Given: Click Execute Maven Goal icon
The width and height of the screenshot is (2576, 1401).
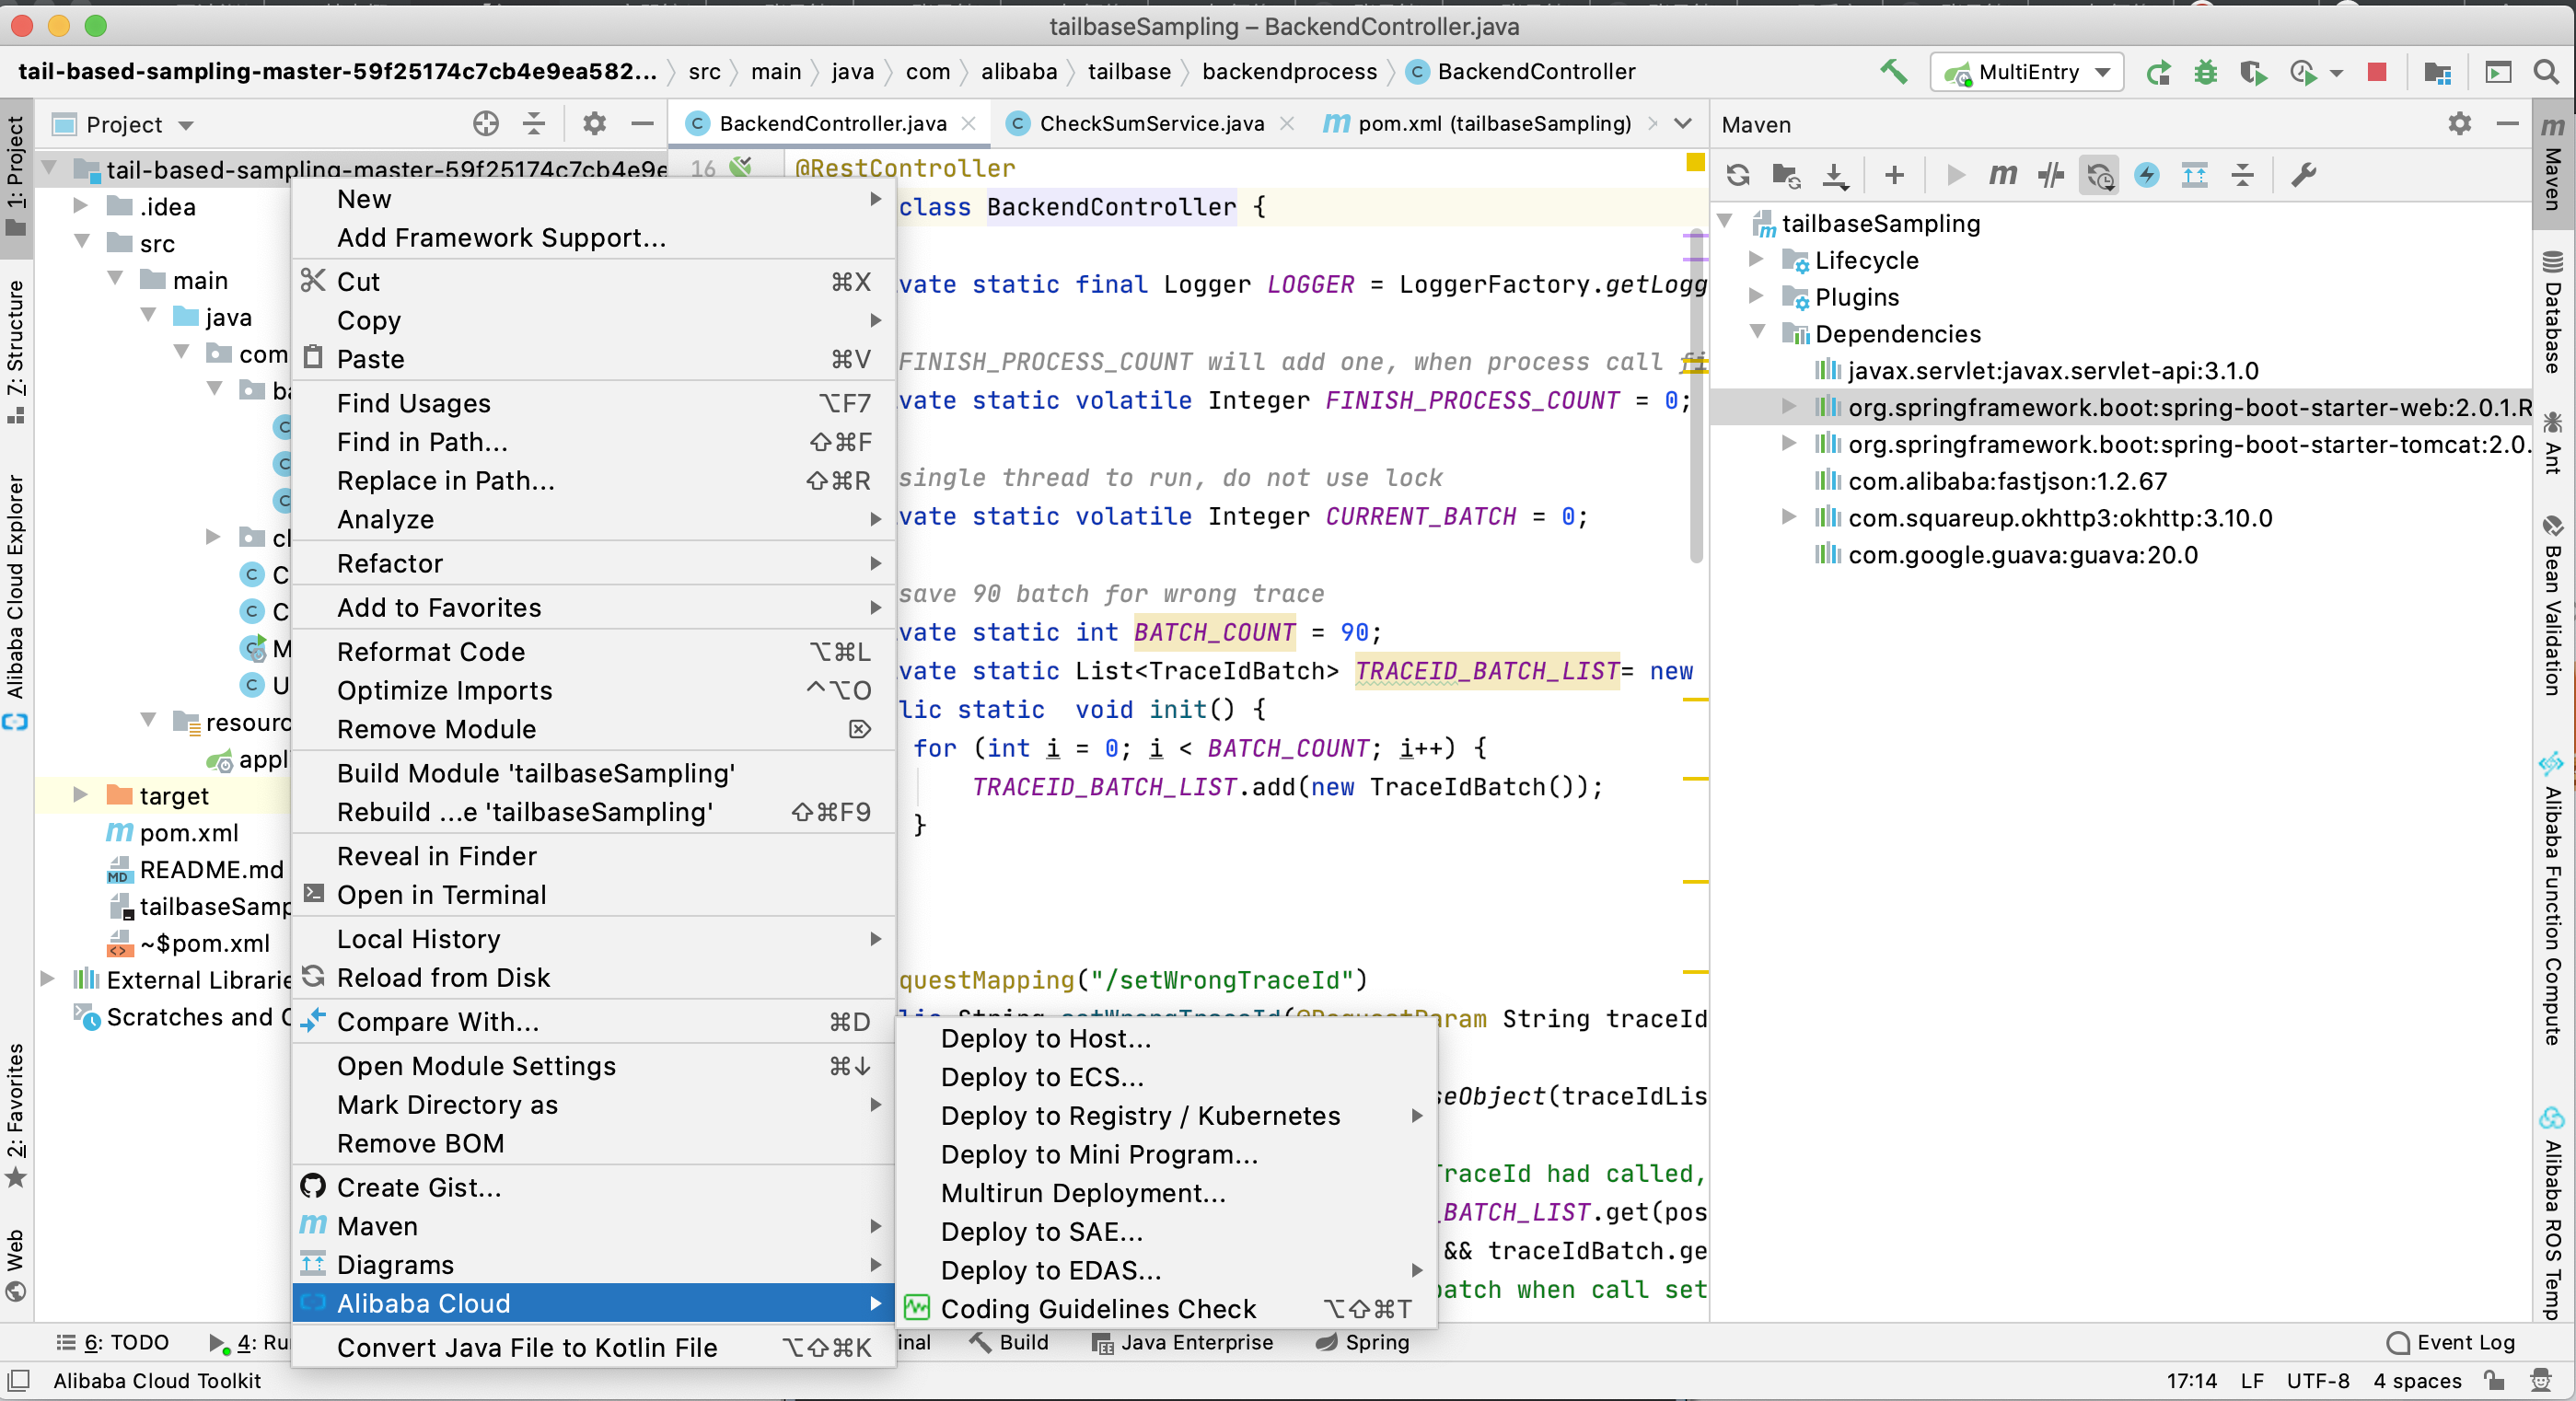Looking at the screenshot, I should click(2002, 175).
